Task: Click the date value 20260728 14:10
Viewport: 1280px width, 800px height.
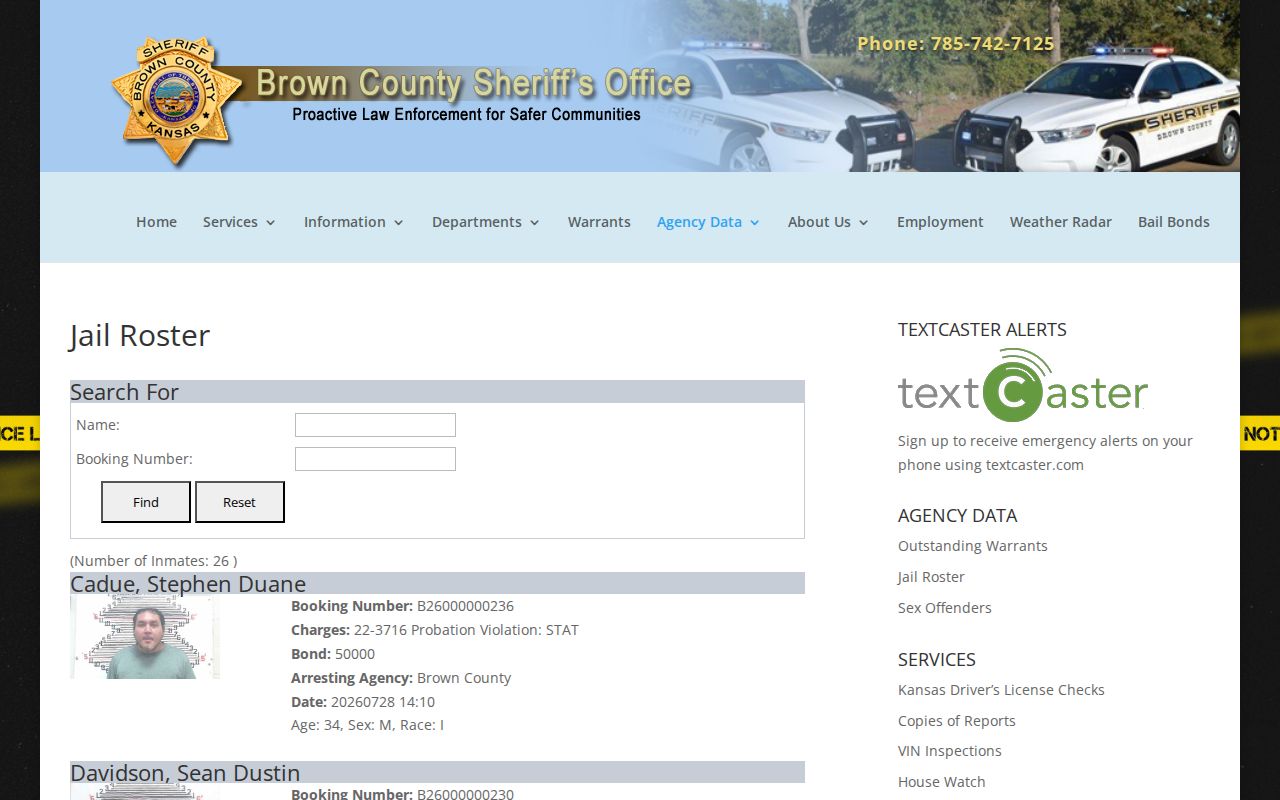Action: [x=383, y=702]
